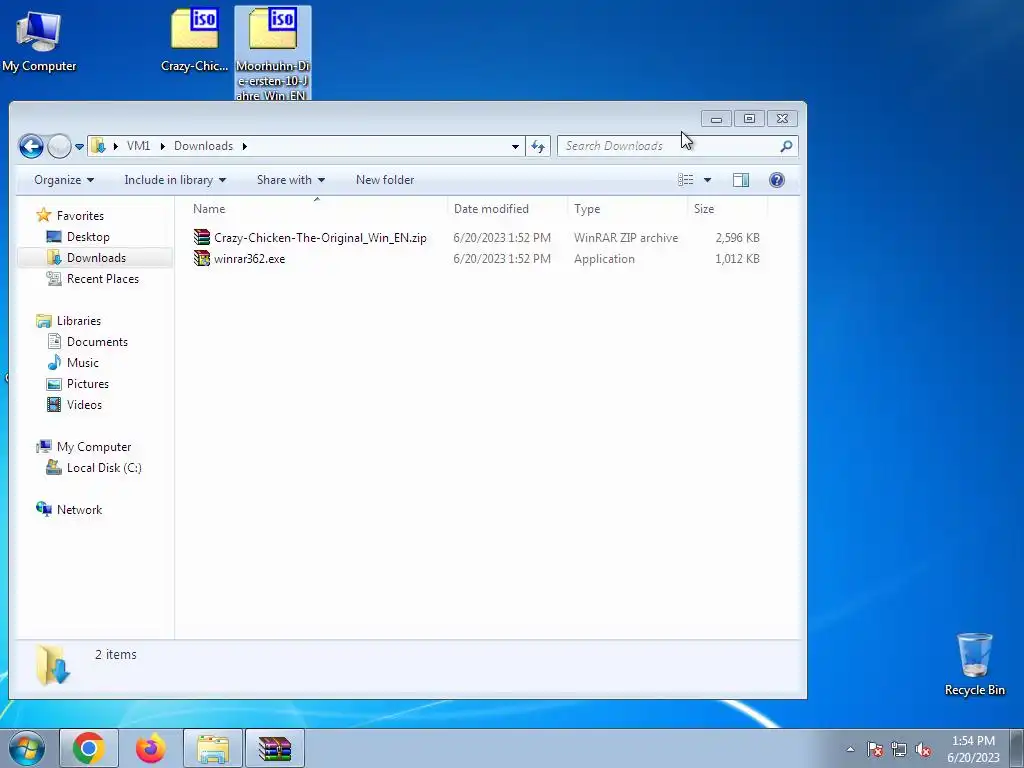1024x768 pixels.
Task: Select the Crazy-Chic... ISO desktop icon
Action: click(x=195, y=39)
